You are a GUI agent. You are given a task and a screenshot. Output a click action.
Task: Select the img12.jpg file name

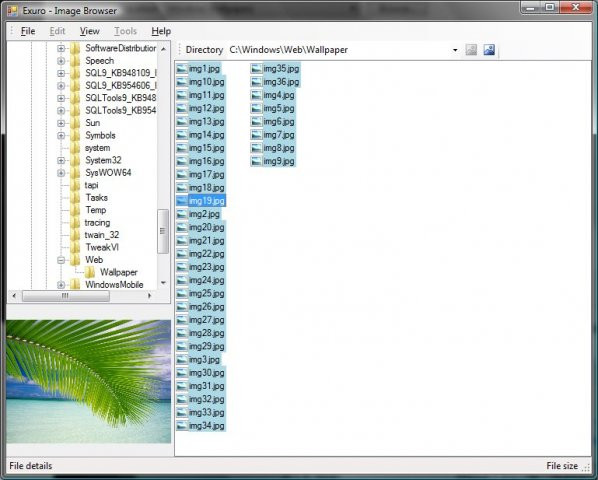click(x=206, y=109)
